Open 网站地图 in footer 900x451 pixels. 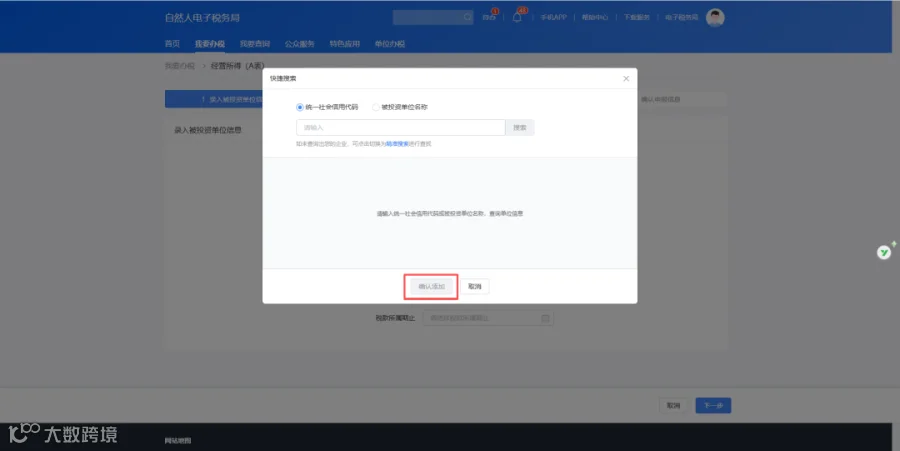point(178,441)
